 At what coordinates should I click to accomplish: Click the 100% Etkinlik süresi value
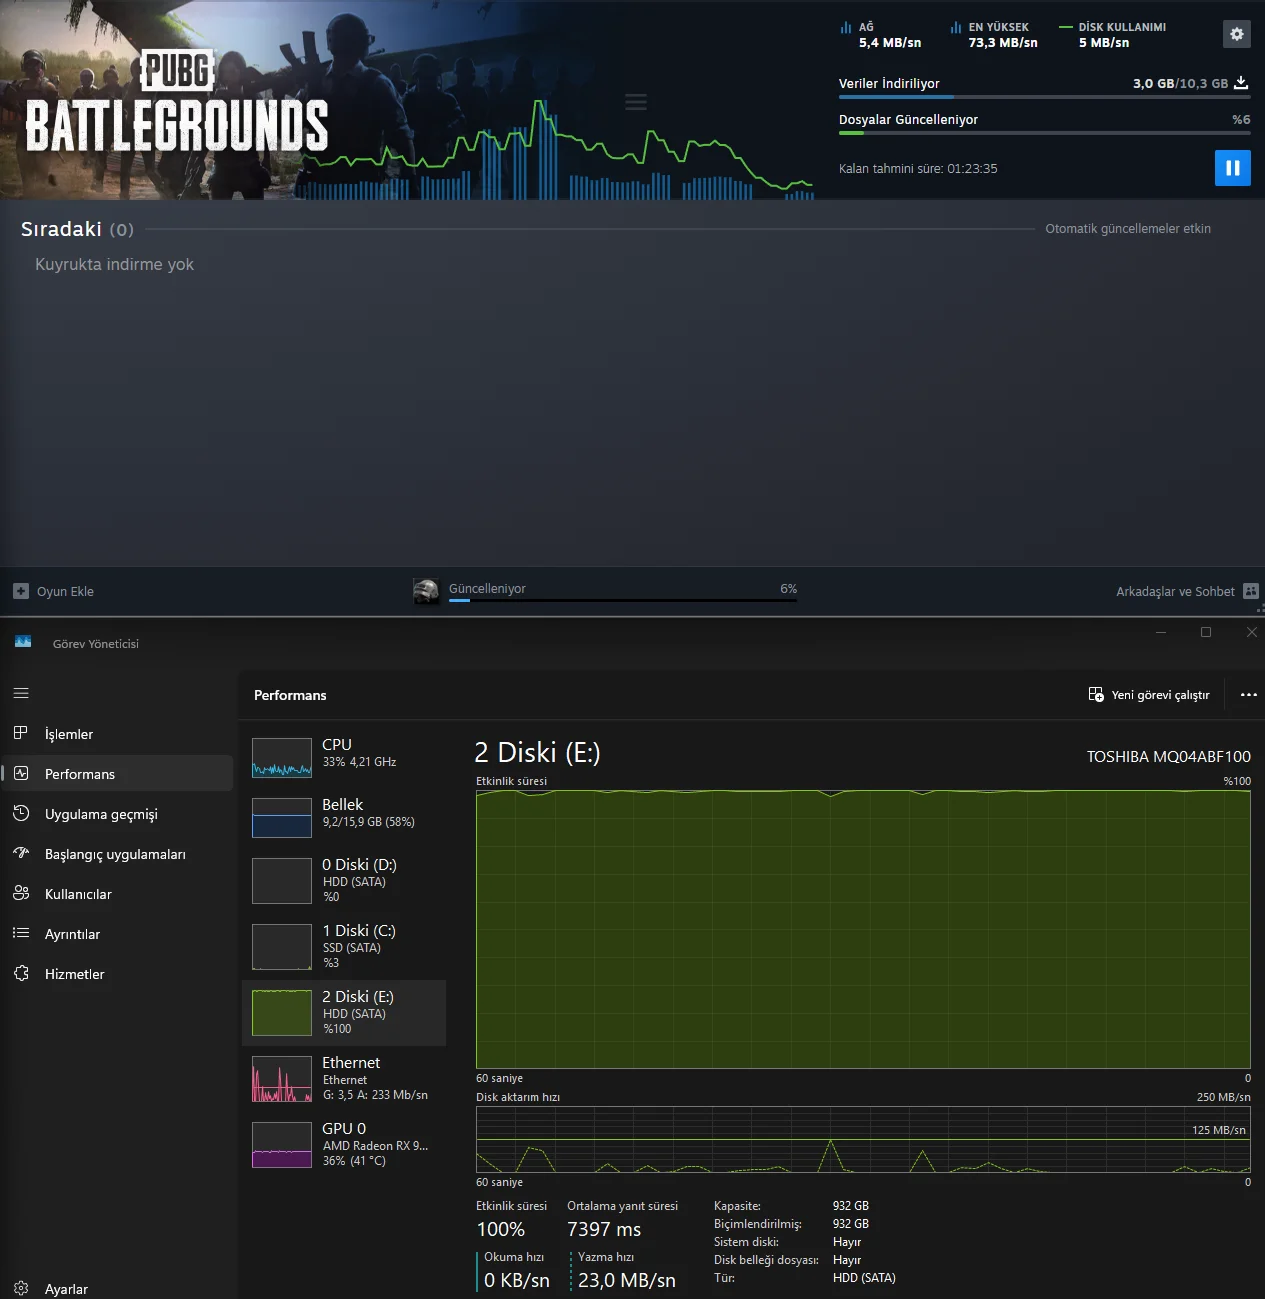tap(501, 1229)
